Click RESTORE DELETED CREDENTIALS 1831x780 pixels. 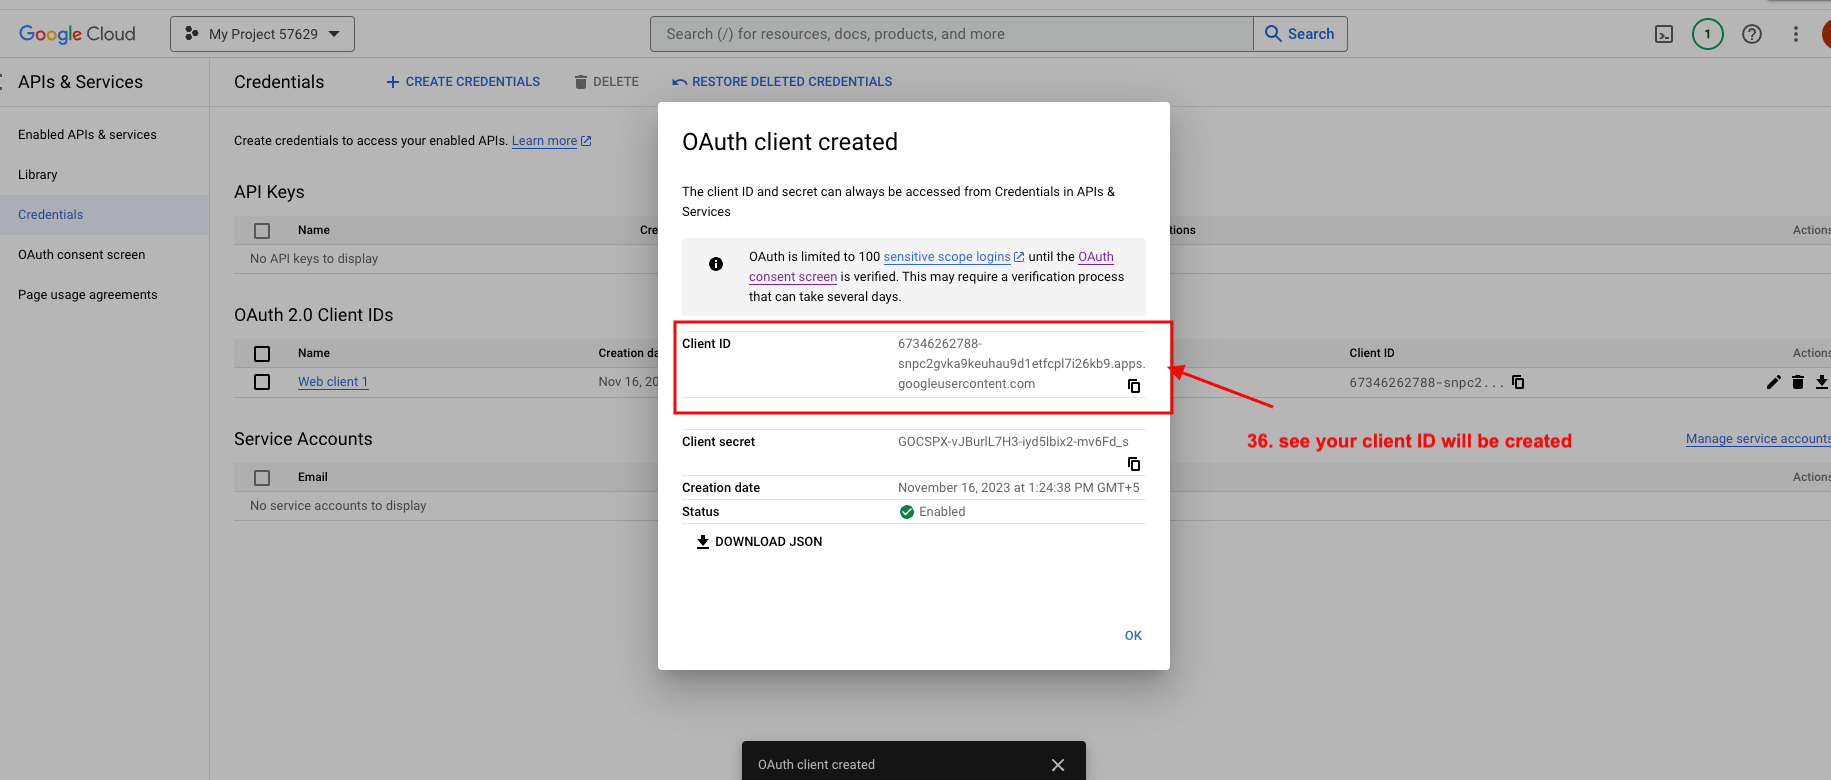pyautogui.click(x=782, y=82)
